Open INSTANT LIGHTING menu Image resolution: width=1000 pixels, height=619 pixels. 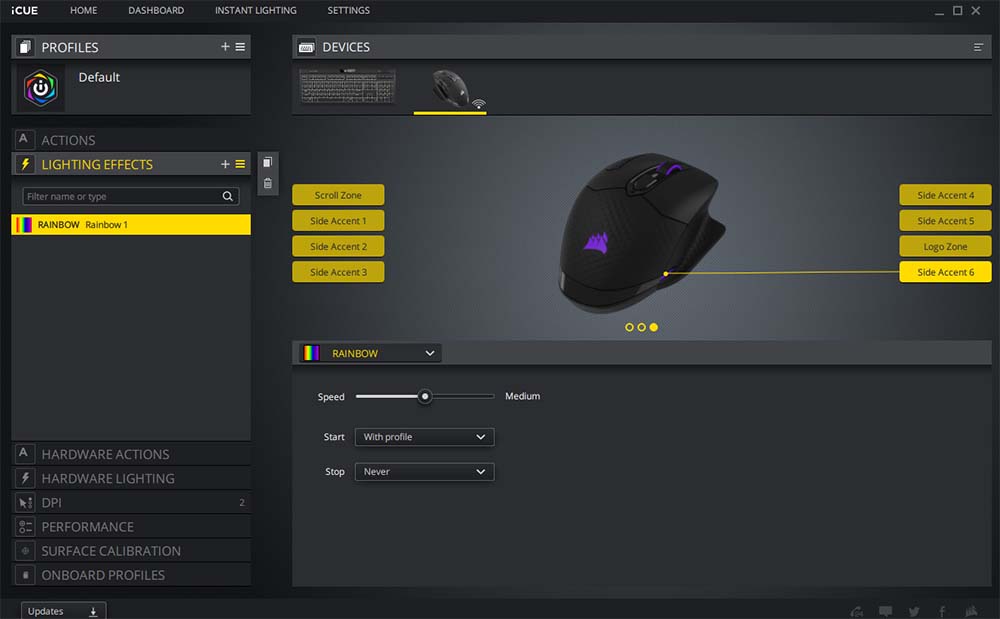point(255,10)
